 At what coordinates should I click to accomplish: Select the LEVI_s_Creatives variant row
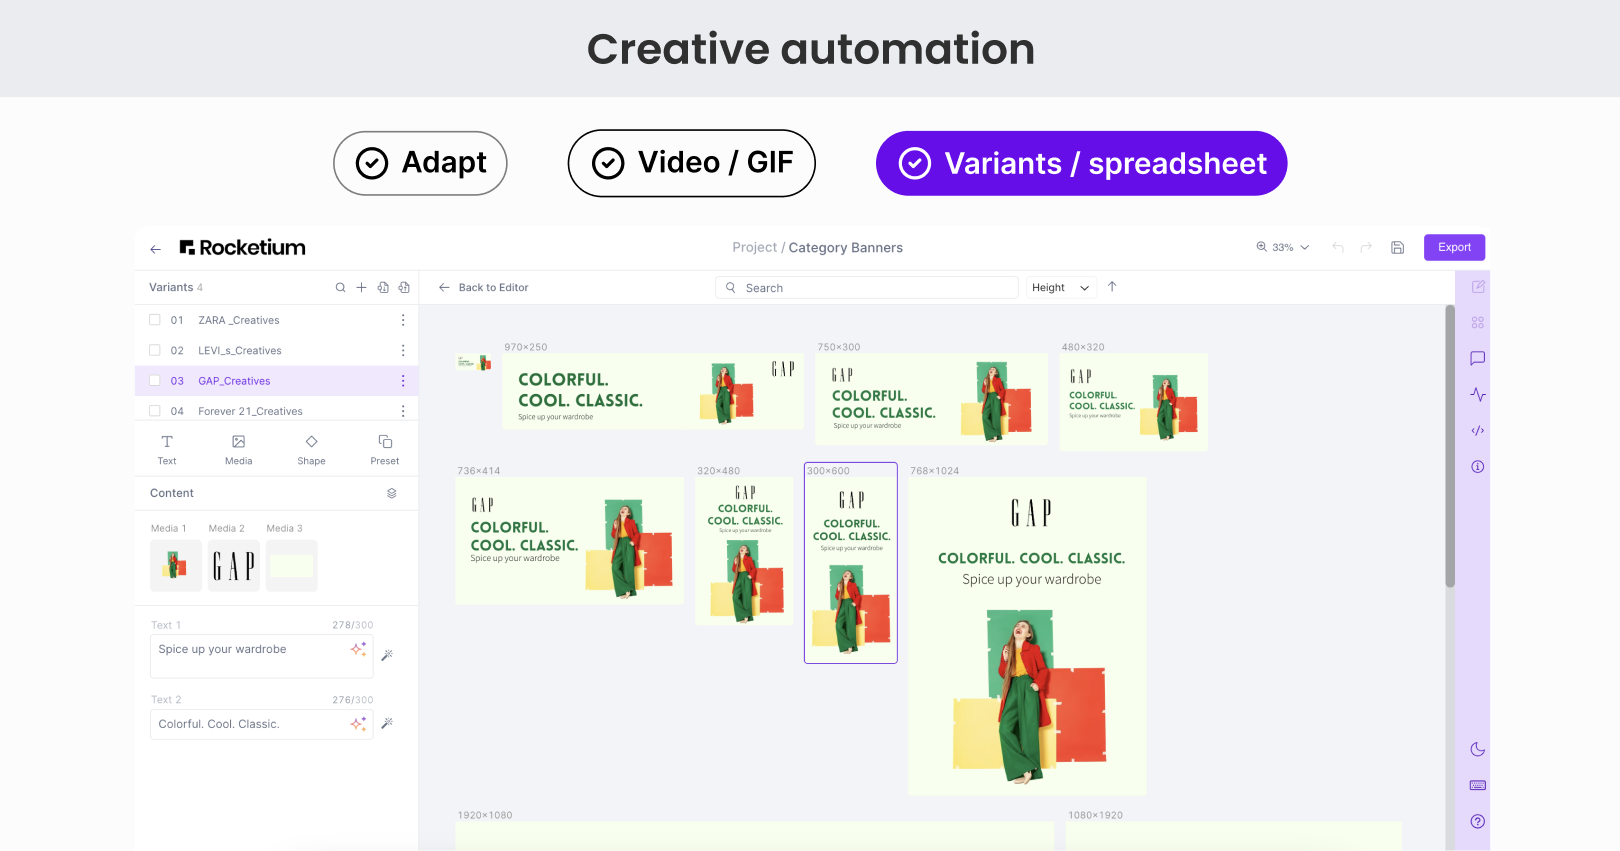tap(276, 350)
